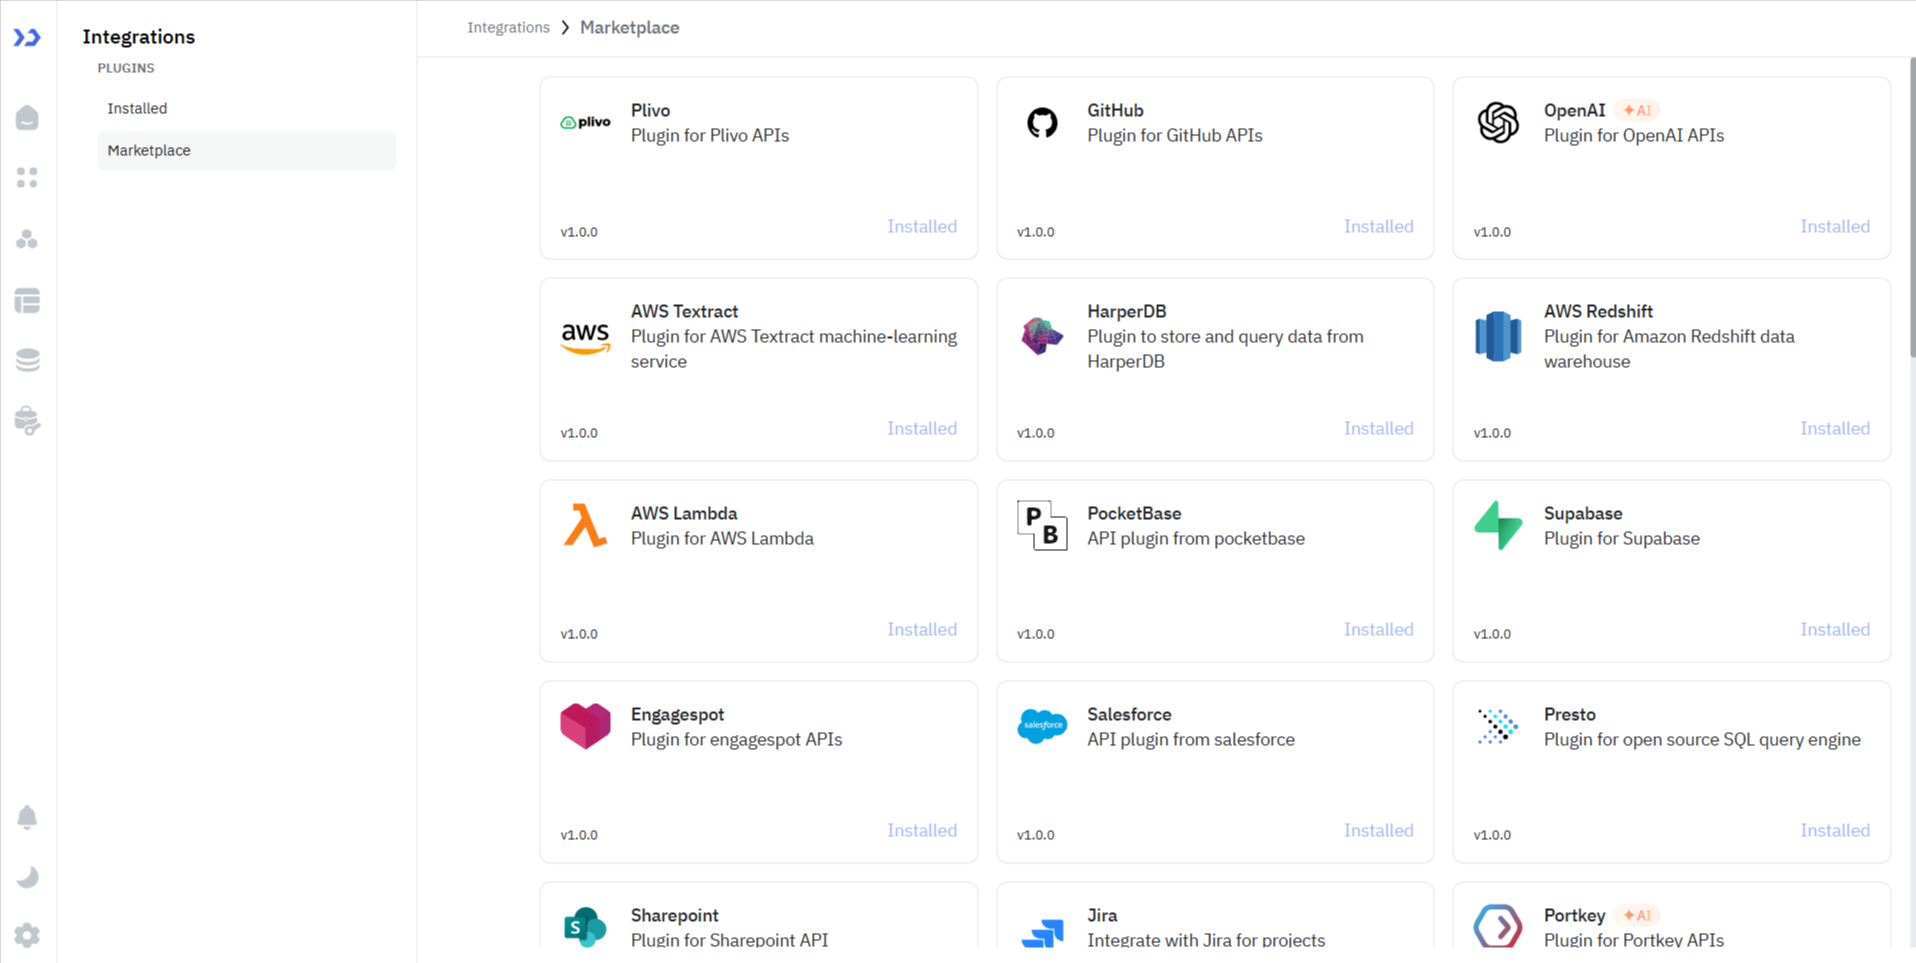Image resolution: width=1916 pixels, height=963 pixels.
Task: Click the GitHub plugin title
Action: pyautogui.click(x=1115, y=110)
